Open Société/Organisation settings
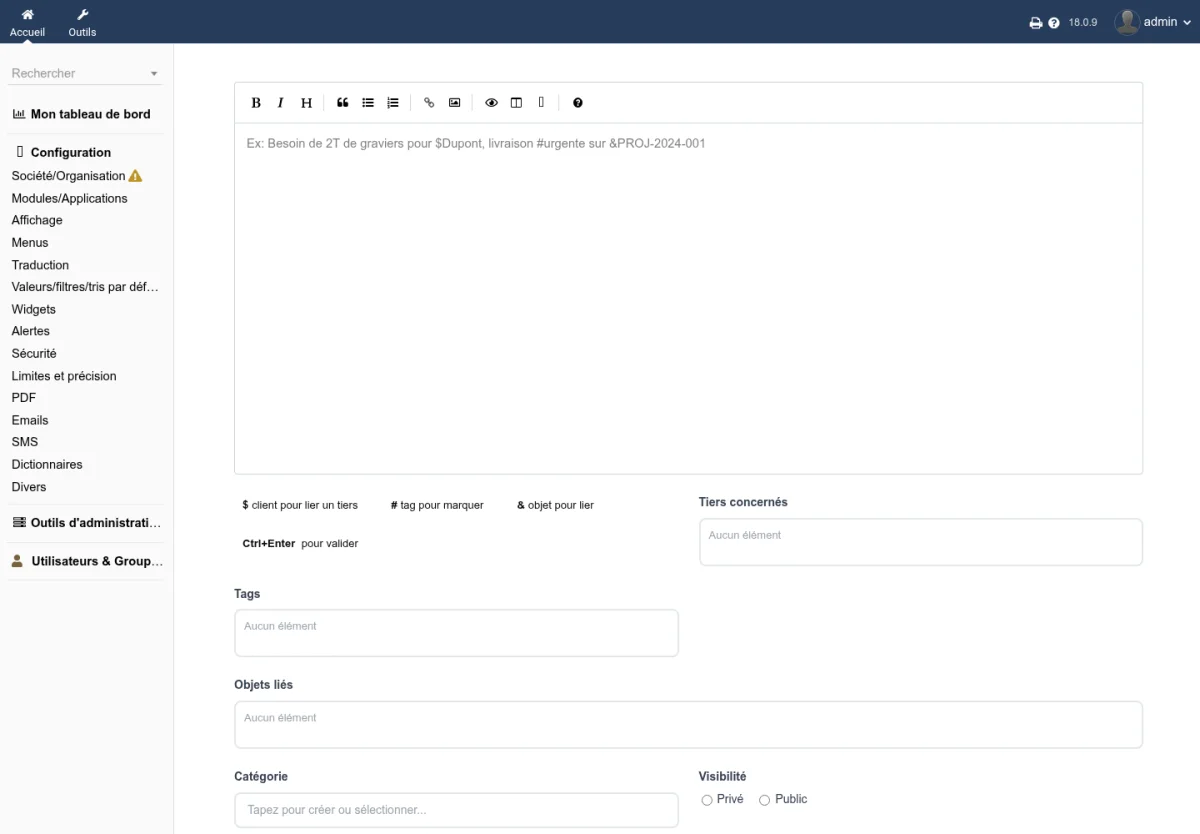 pos(68,176)
